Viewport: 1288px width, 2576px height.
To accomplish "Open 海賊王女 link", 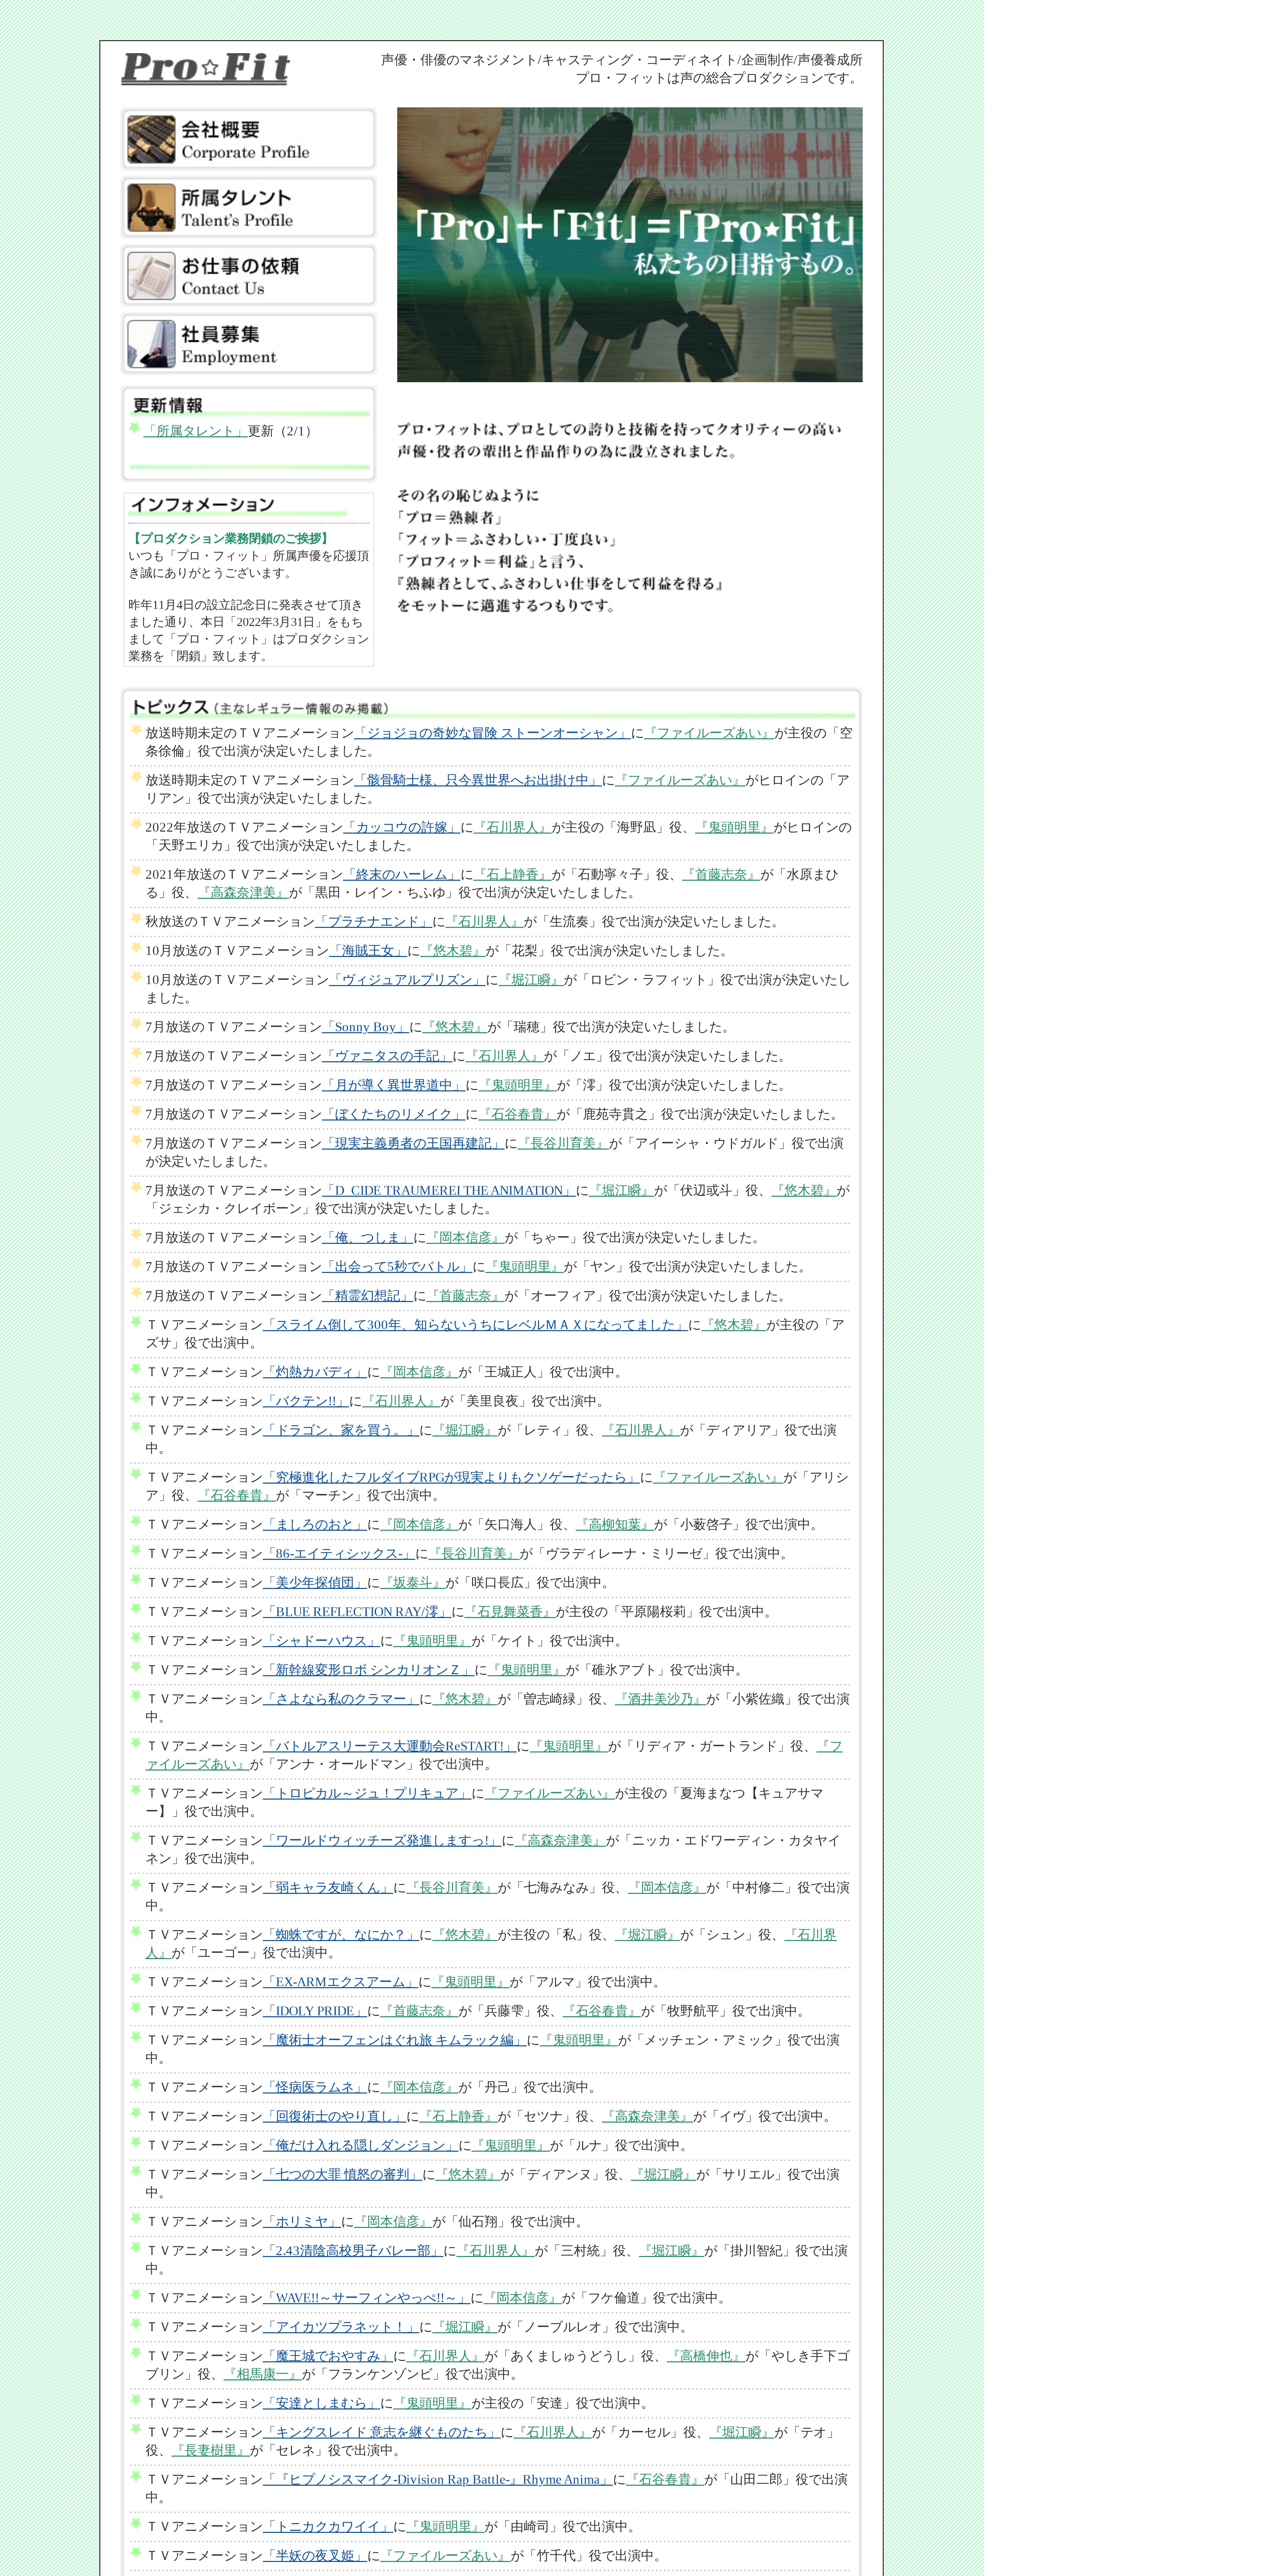I will pyautogui.click(x=368, y=951).
